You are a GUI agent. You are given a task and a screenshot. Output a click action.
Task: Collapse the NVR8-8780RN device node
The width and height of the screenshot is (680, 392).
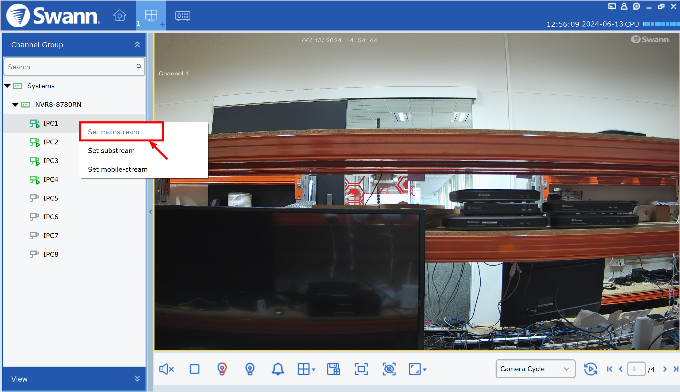[x=15, y=105]
